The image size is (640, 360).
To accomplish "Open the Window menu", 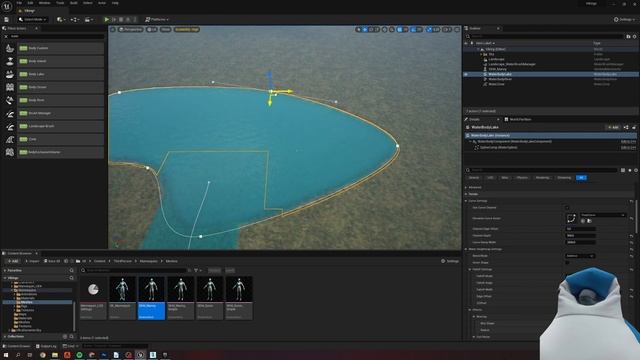I will (x=44, y=3).
